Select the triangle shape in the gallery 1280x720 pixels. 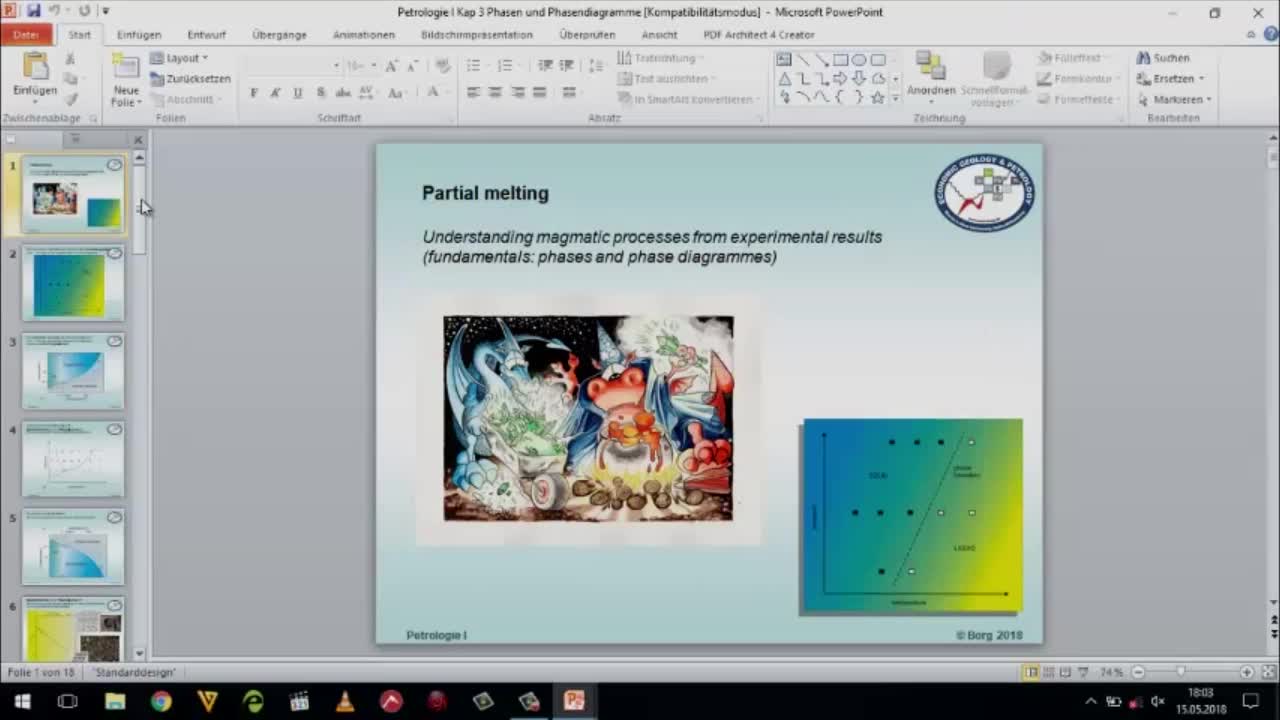(784, 78)
